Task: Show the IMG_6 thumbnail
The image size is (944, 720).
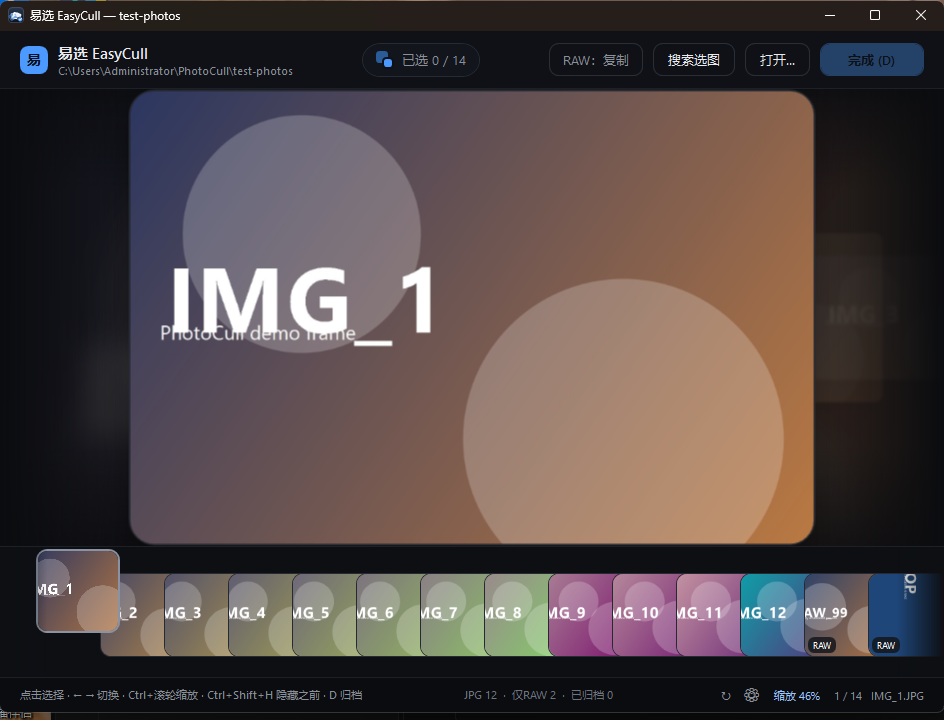Action: (388, 615)
